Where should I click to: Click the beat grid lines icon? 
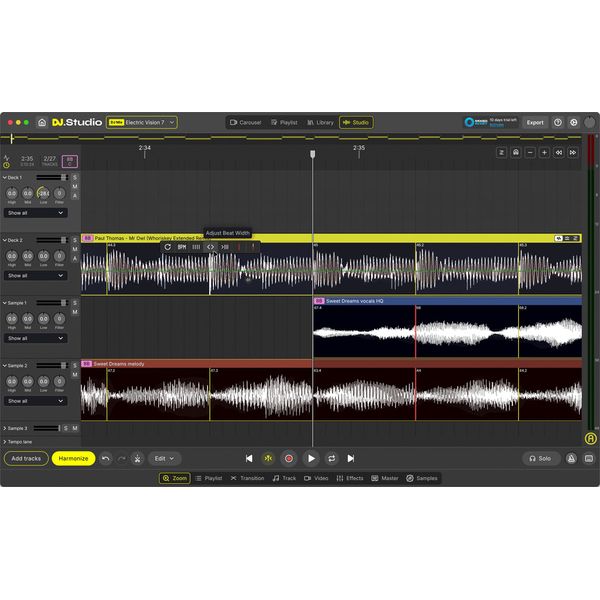tap(196, 247)
